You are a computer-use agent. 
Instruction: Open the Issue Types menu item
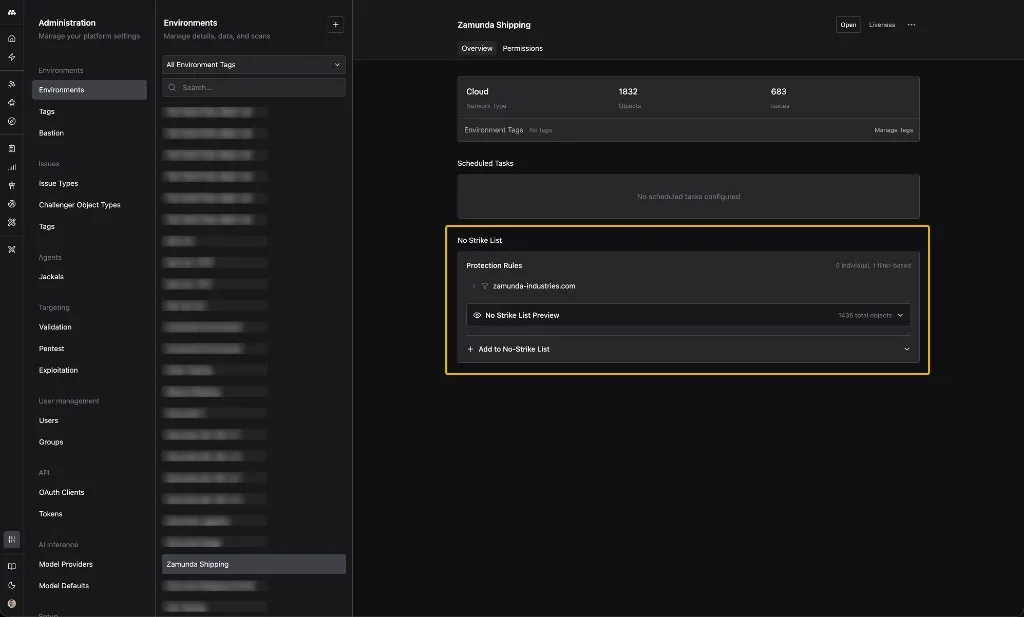point(58,183)
